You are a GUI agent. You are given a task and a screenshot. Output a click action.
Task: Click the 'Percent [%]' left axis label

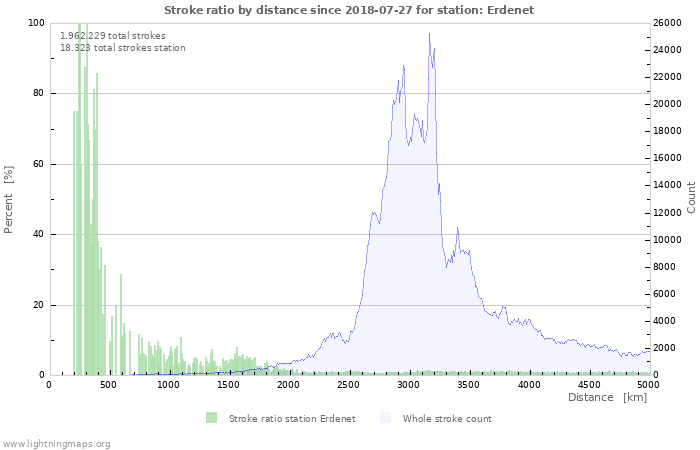point(9,200)
